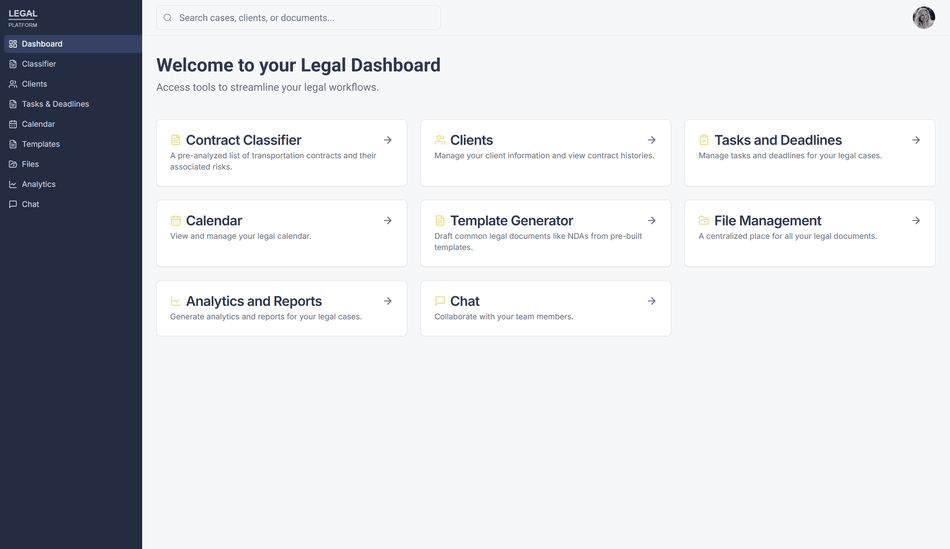Click the yellow Calendar card icon
The width and height of the screenshot is (950, 549).
pyautogui.click(x=175, y=221)
